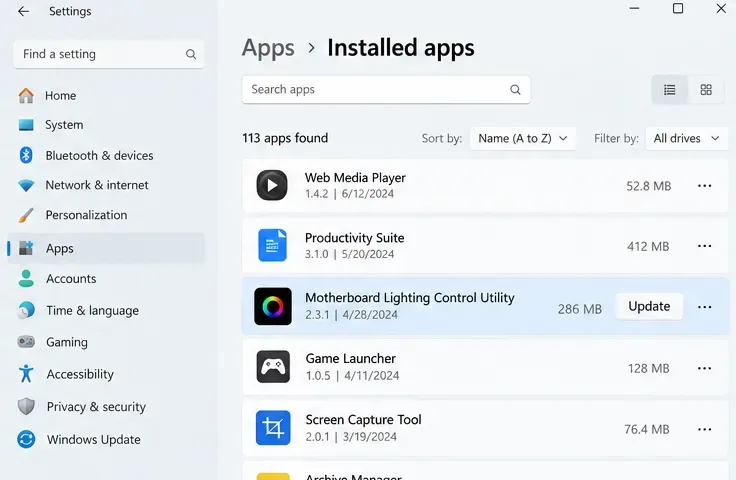
Task: Click the Gaming controller icon in sidebar
Action: 26,342
